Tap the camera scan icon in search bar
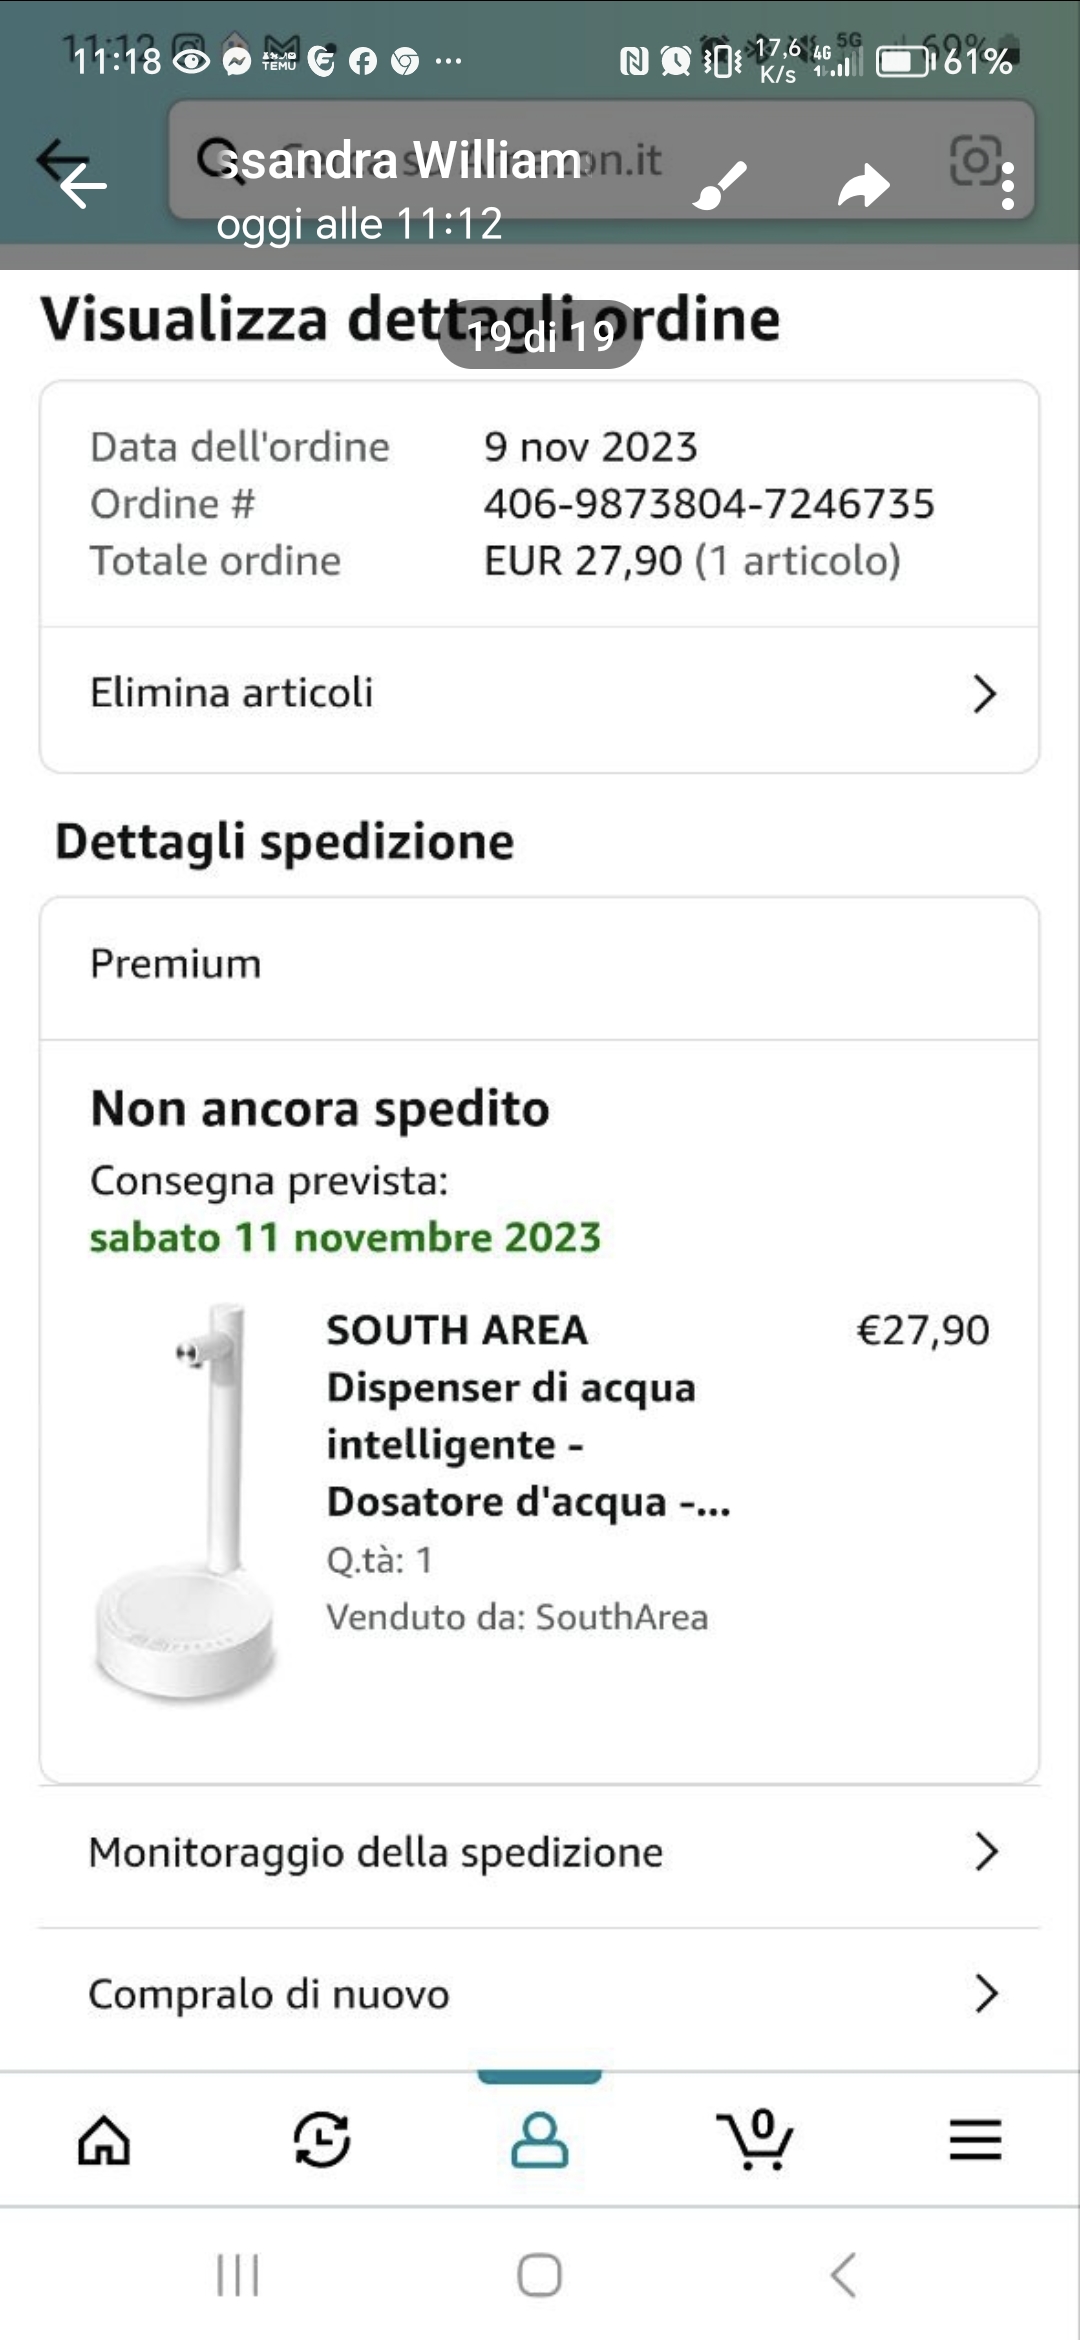This screenshot has width=1080, height=2340. pyautogui.click(x=975, y=160)
